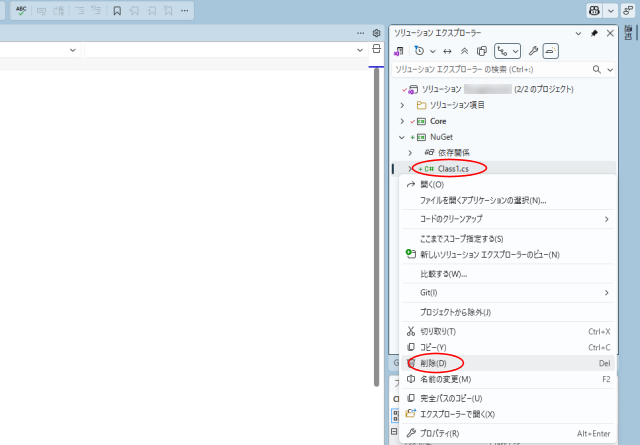This screenshot has width=640, height=445.
Task: Click Sync with Active Document arrows
Action: pyautogui.click(x=447, y=50)
